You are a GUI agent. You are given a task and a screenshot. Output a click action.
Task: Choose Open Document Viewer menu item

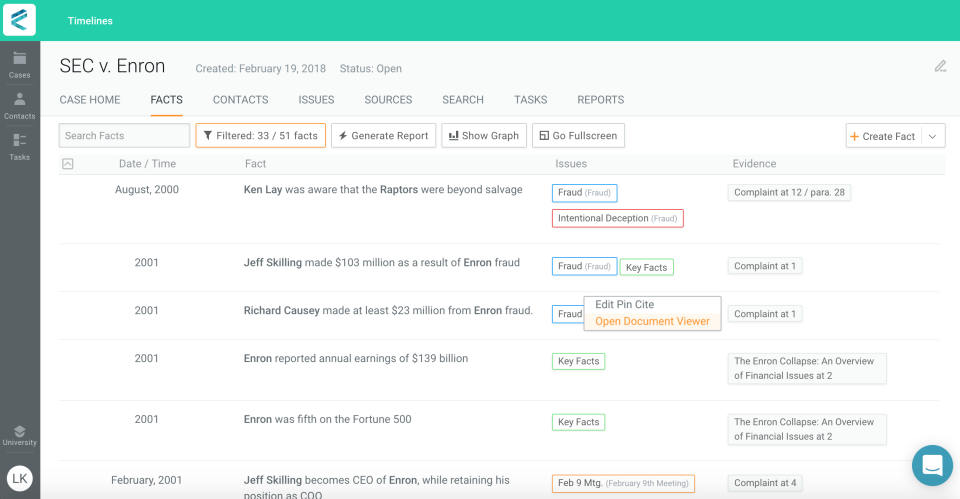pos(652,321)
